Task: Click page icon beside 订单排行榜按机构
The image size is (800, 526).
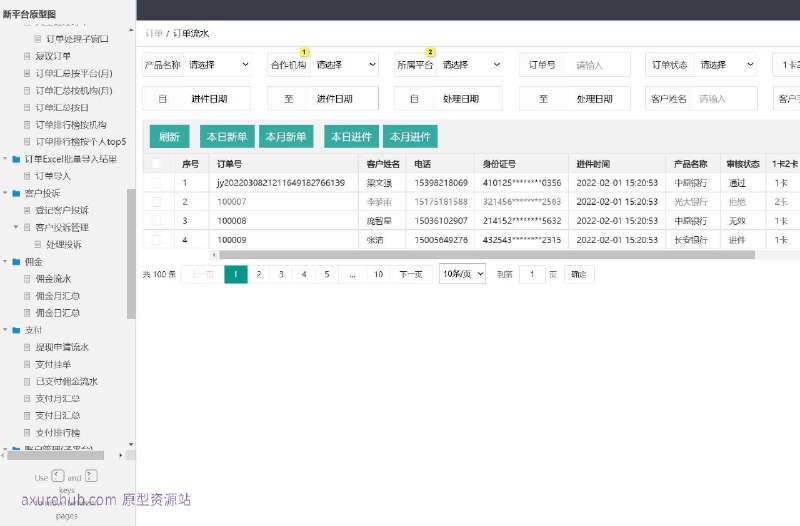Action: [27, 124]
